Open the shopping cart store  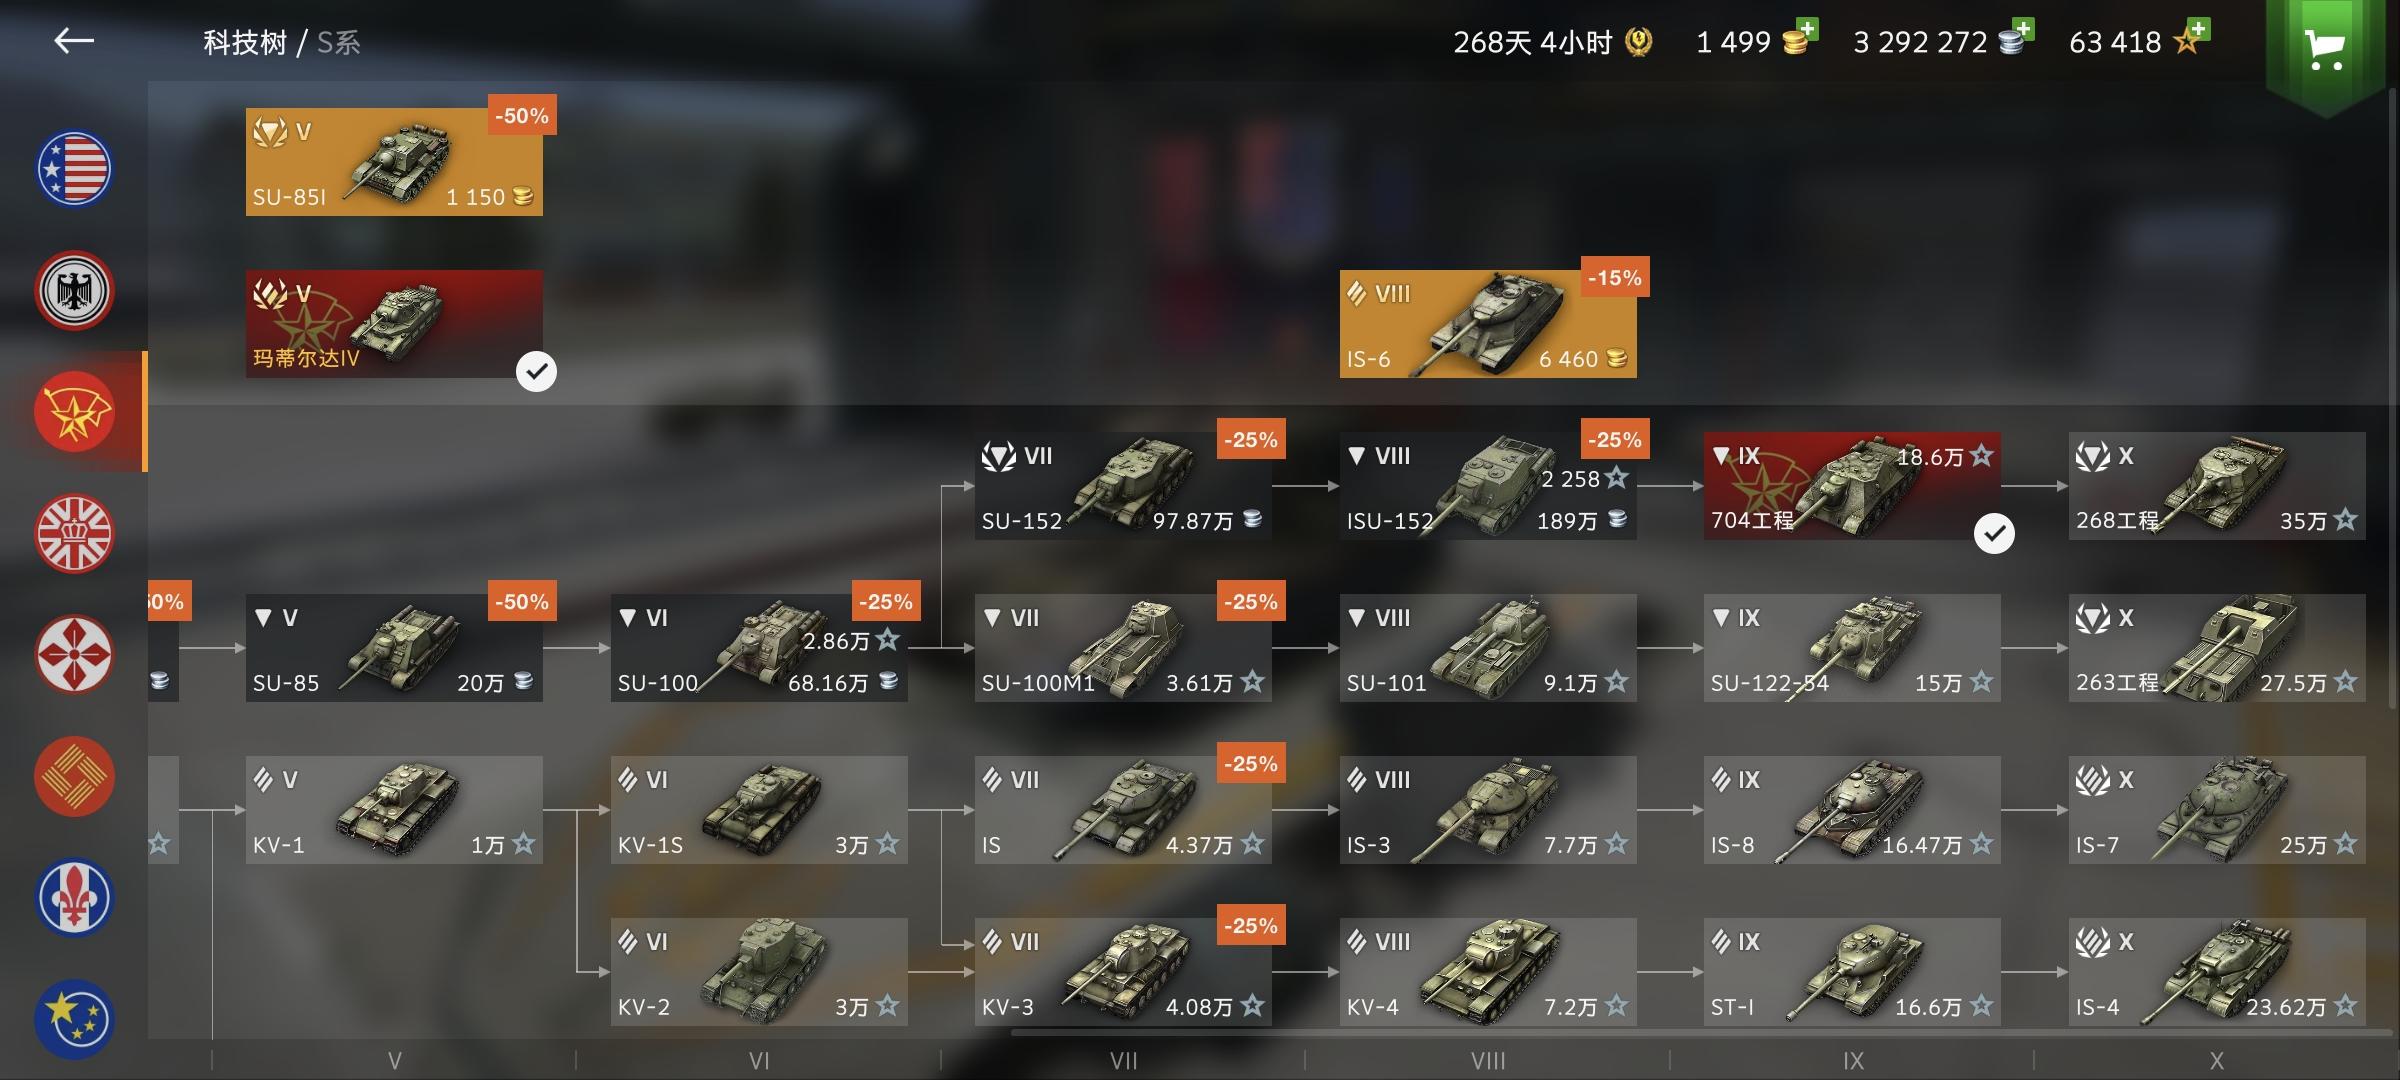coord(2325,48)
